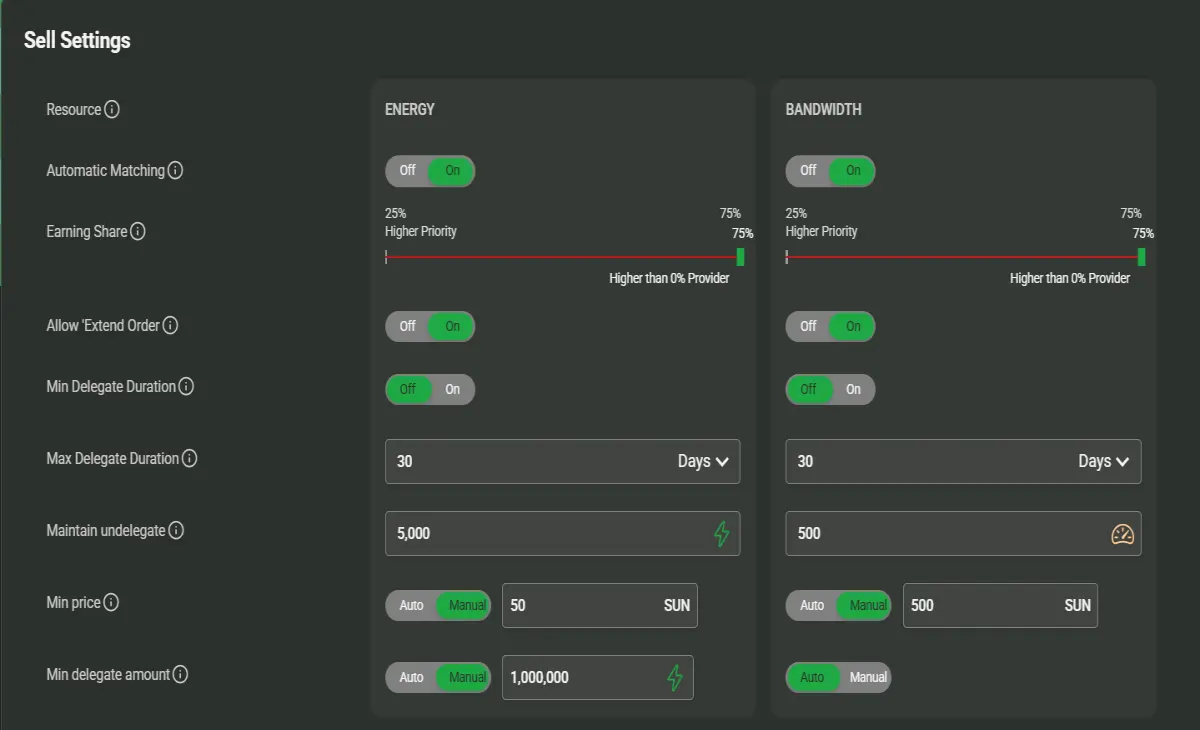Open the Days dropdown for Energy max duration
Screen dimensions: 1200x730
pyautogui.click(x=702, y=461)
